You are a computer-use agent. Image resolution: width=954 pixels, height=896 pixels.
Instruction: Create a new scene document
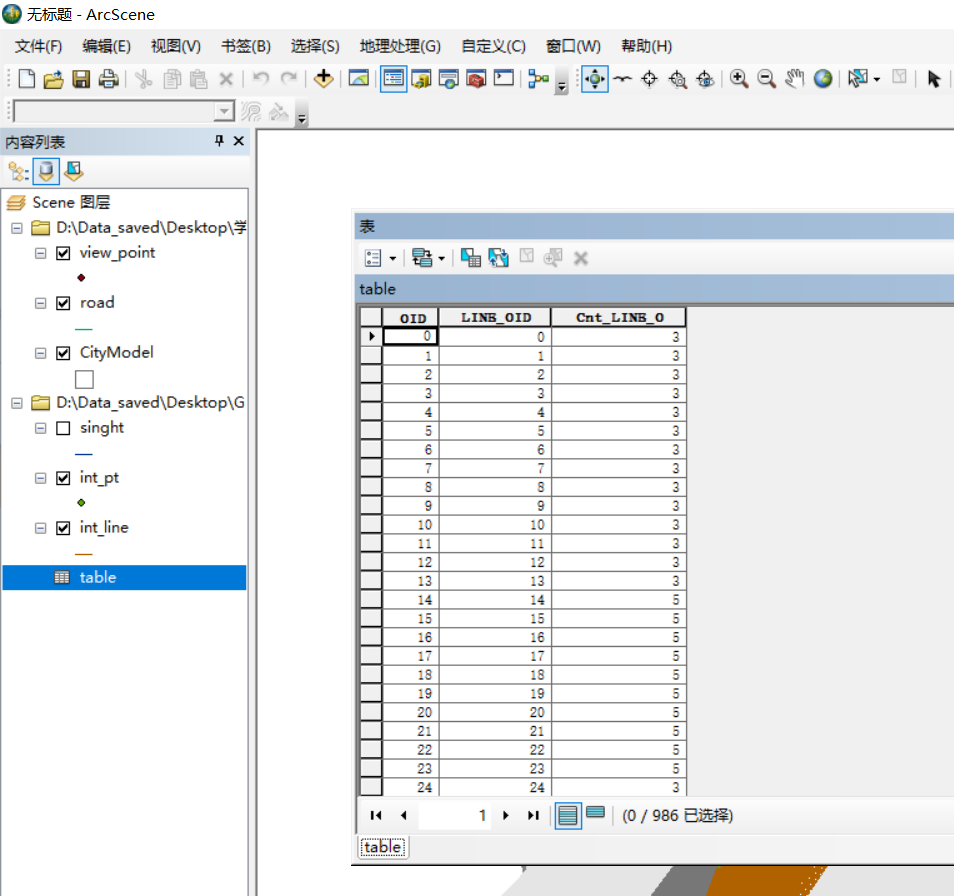[27, 79]
